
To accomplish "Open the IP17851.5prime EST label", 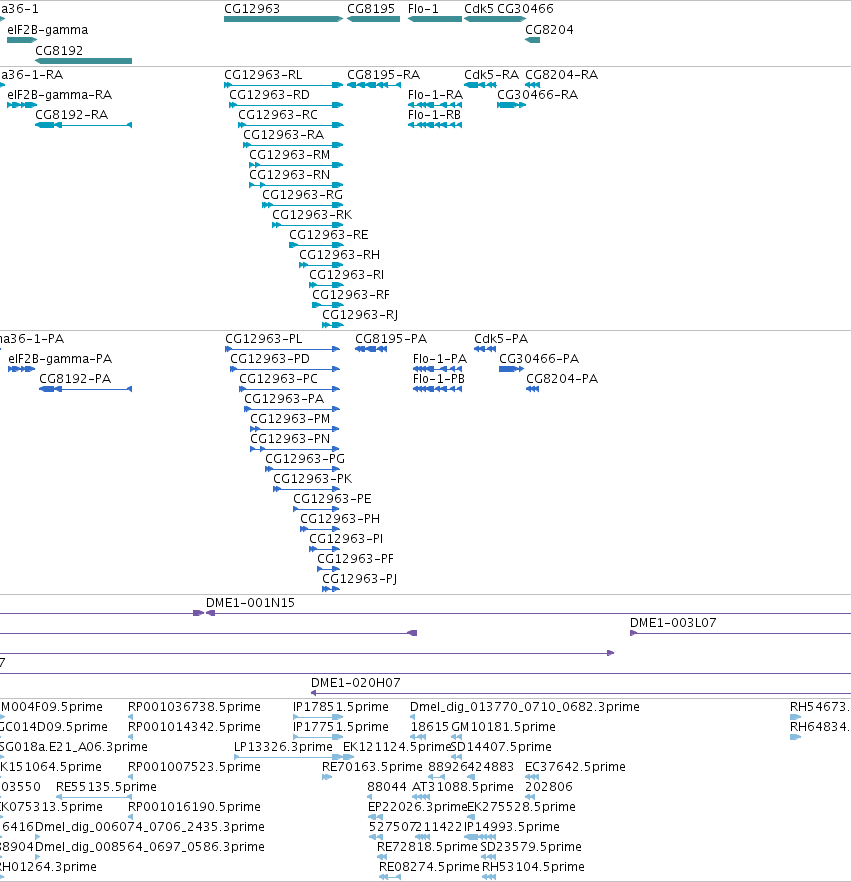I will pos(340,706).
